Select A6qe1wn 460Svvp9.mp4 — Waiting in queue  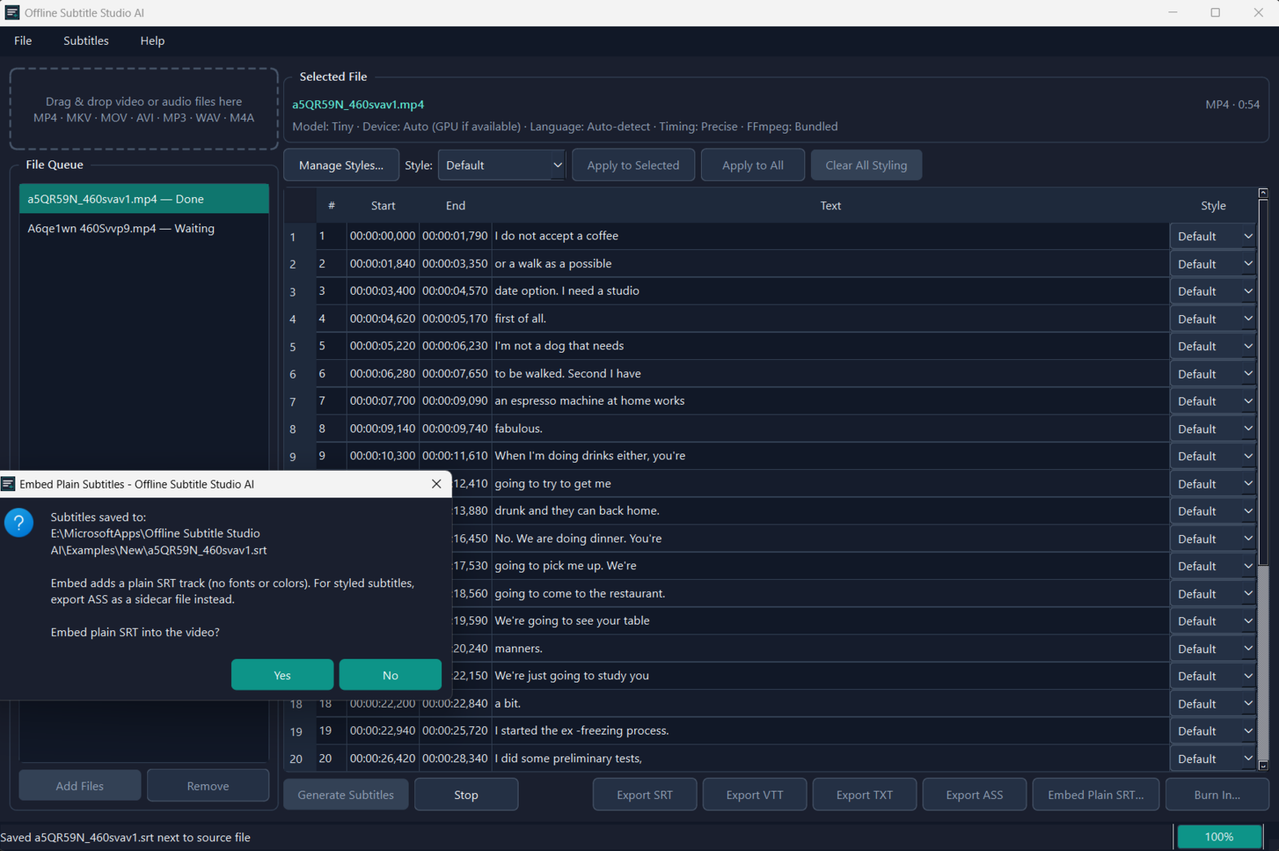pos(144,228)
